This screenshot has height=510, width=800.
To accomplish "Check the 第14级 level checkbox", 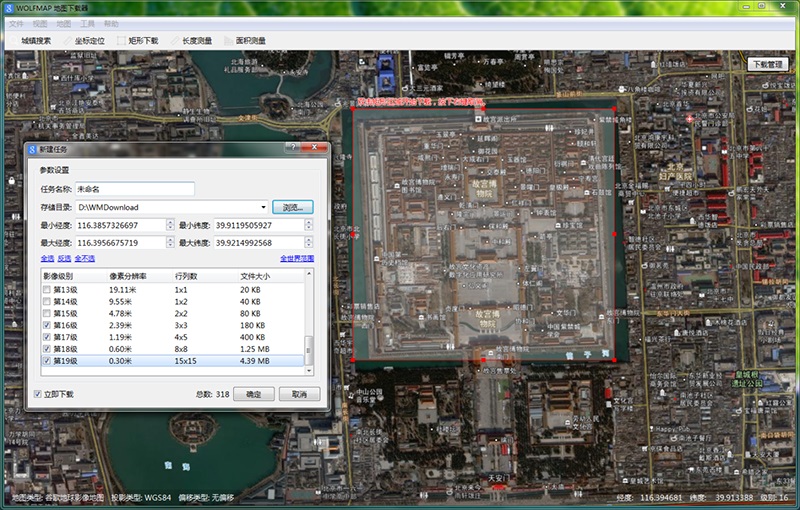I will point(47,301).
